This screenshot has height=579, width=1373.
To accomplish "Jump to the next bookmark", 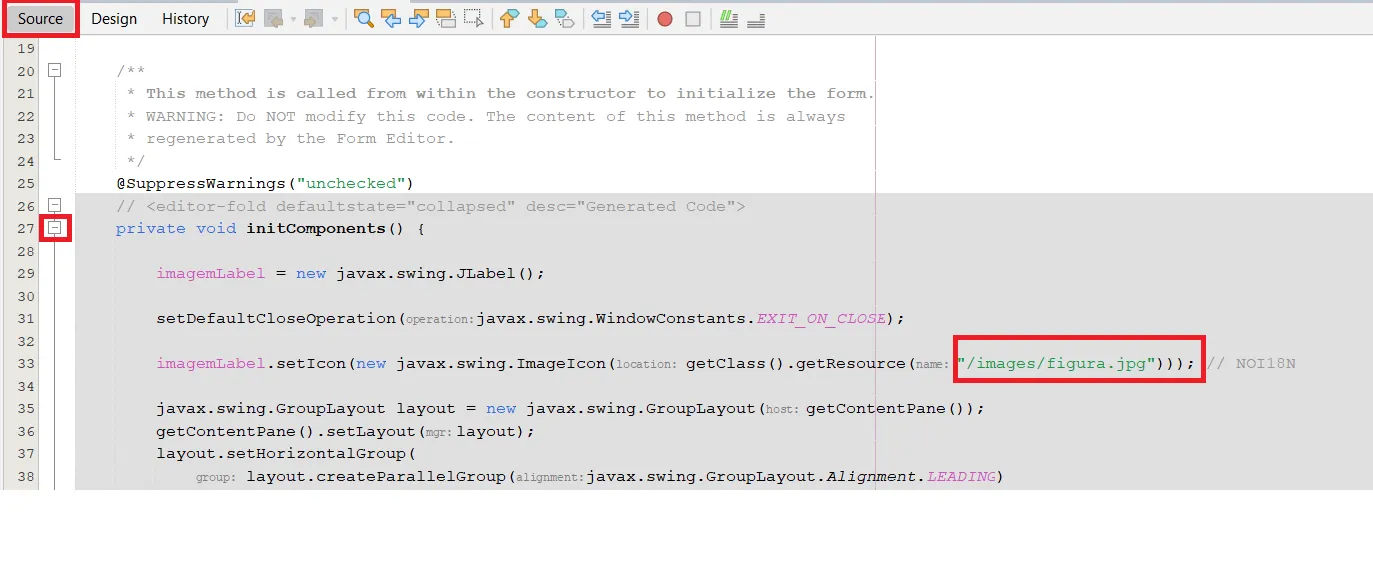I will [x=537, y=18].
